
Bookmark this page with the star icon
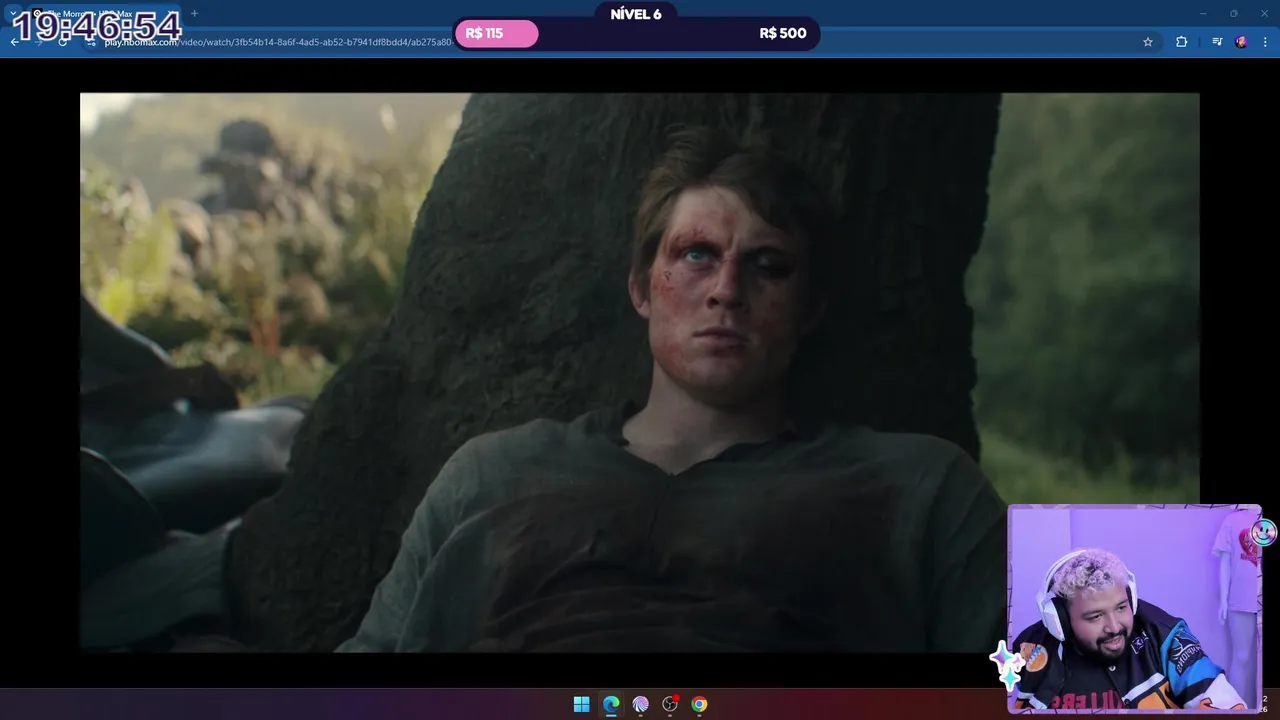[1148, 42]
